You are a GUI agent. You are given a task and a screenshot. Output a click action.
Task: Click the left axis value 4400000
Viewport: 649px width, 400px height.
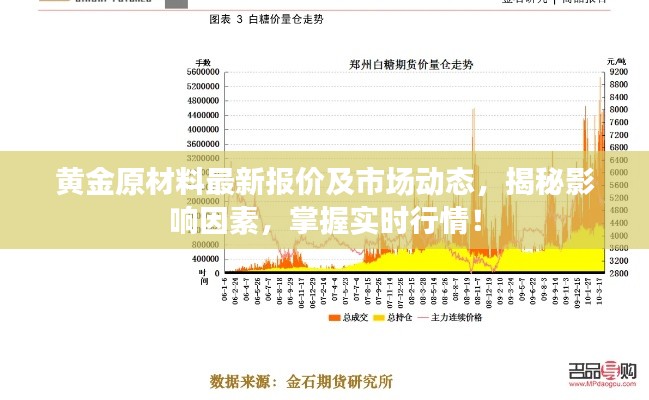pos(203,115)
